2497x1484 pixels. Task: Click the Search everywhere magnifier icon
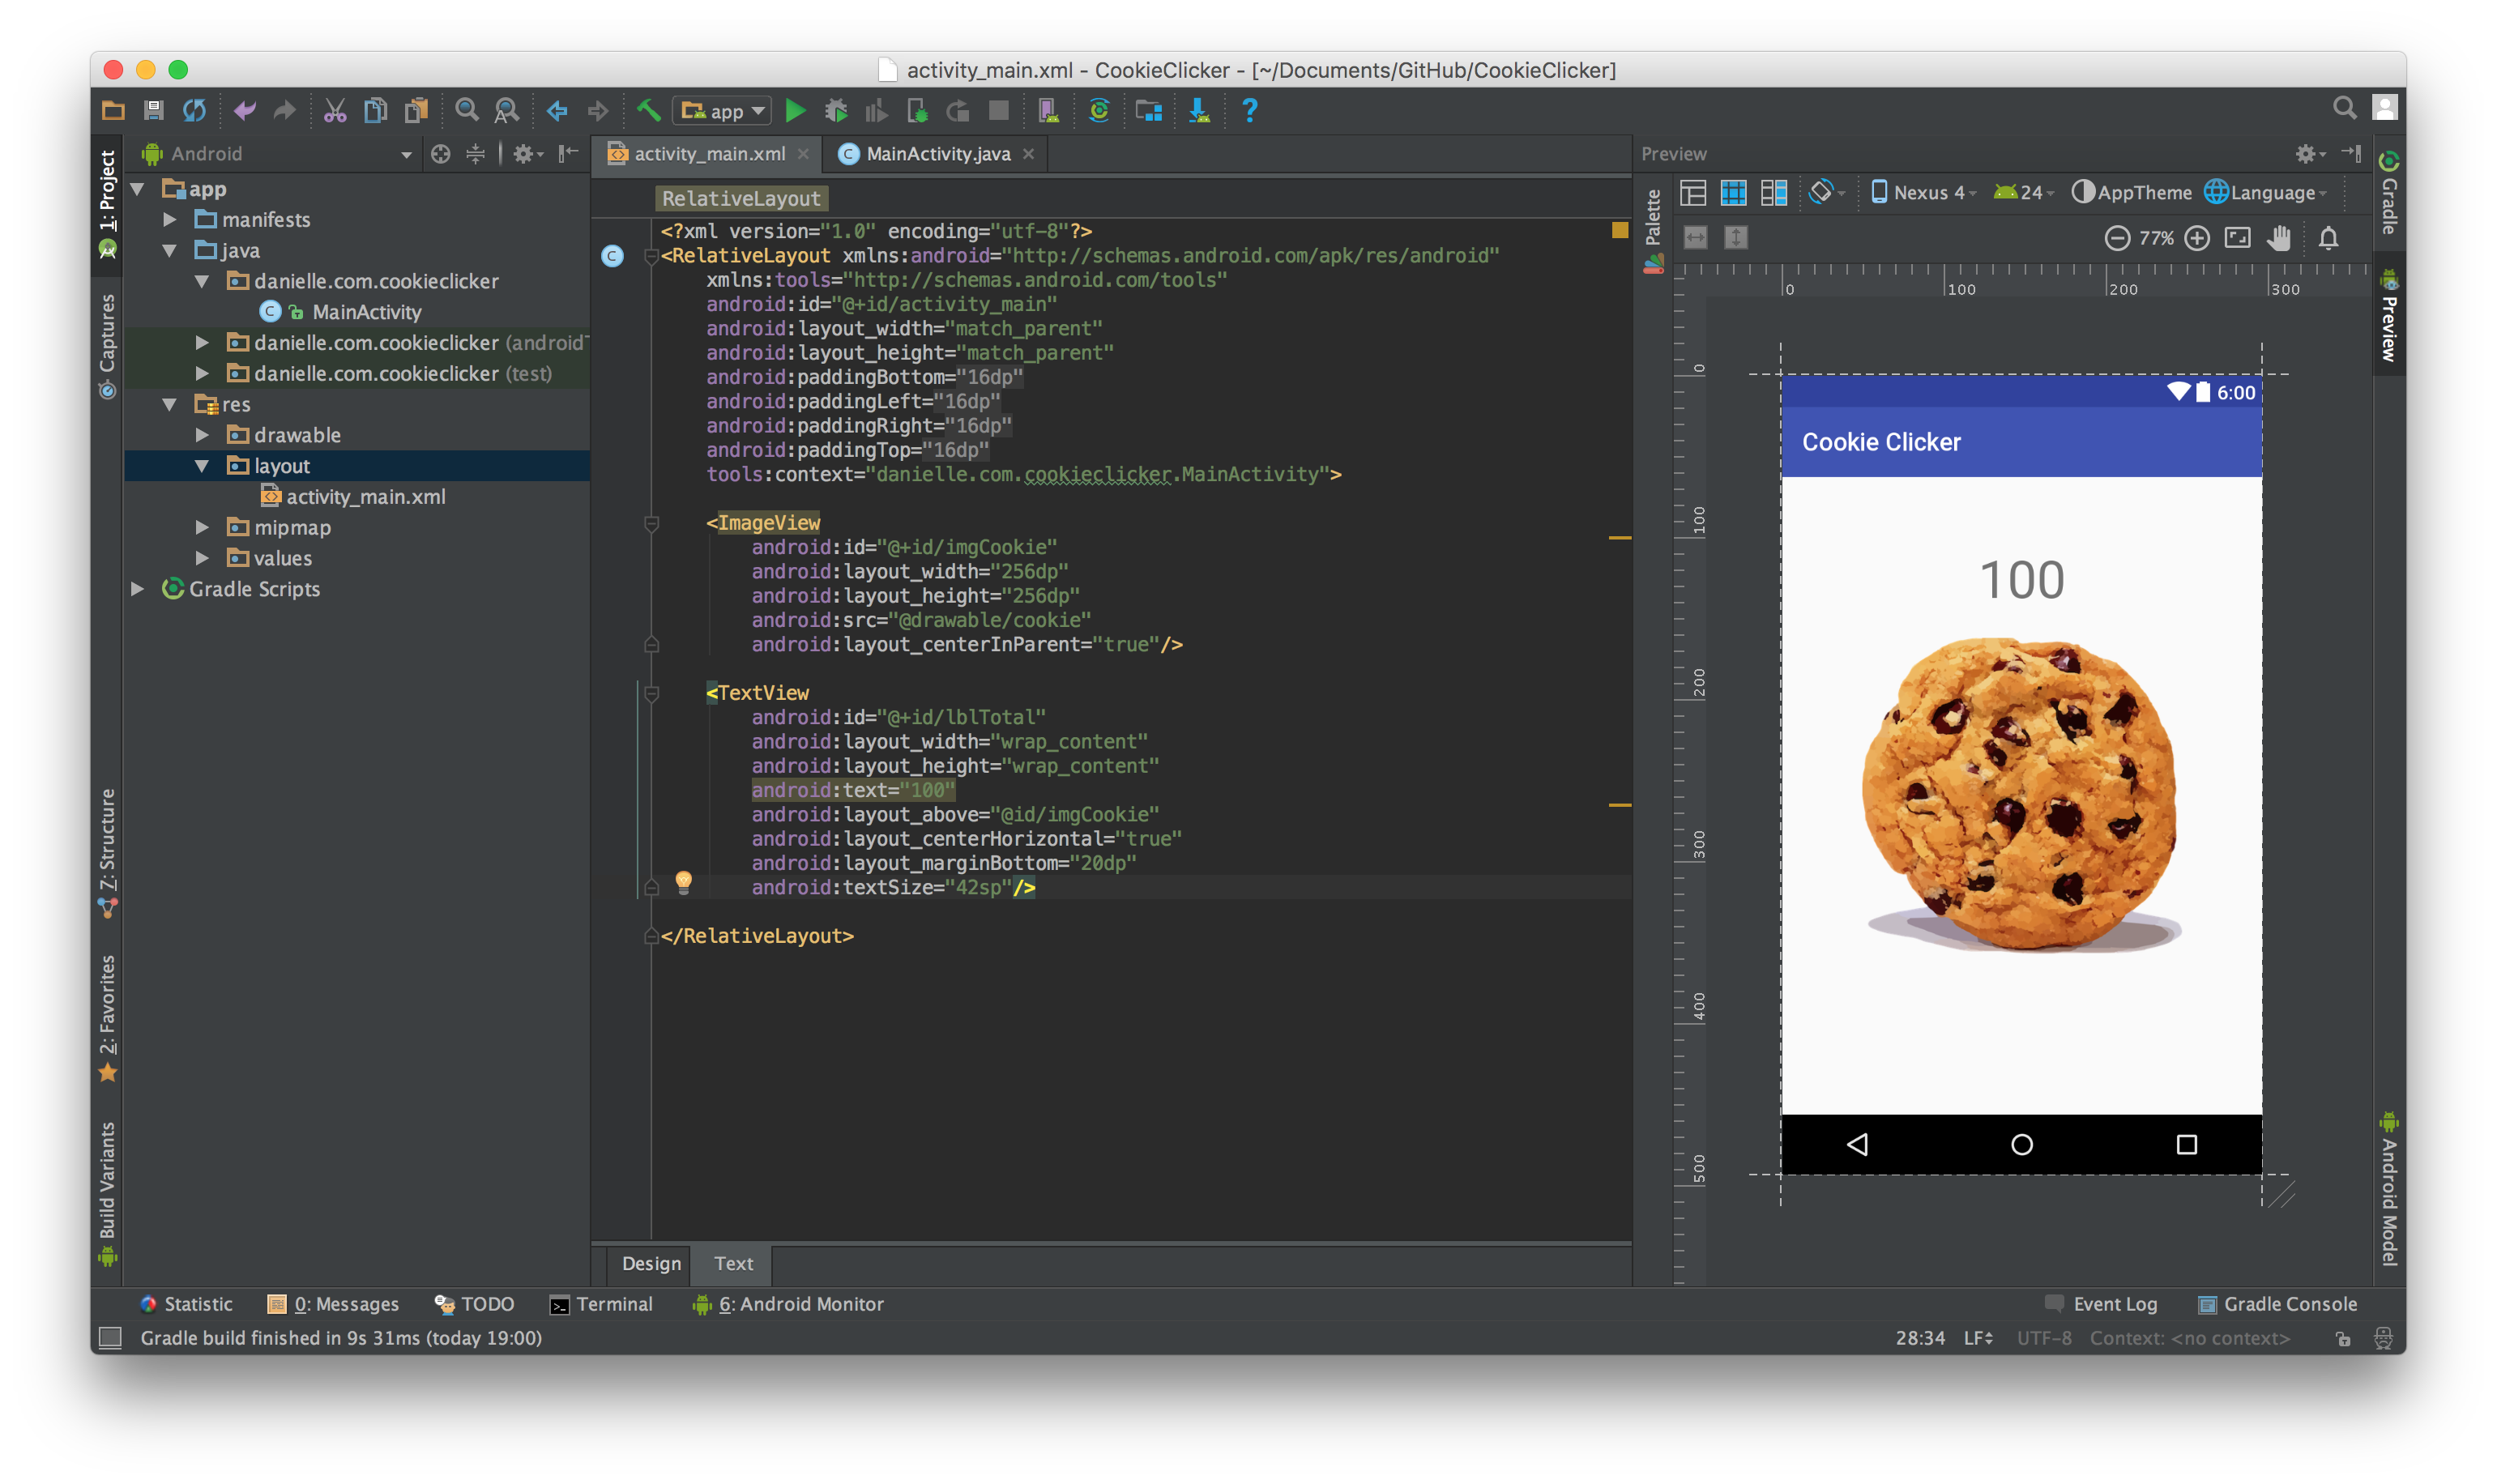tap(2345, 108)
